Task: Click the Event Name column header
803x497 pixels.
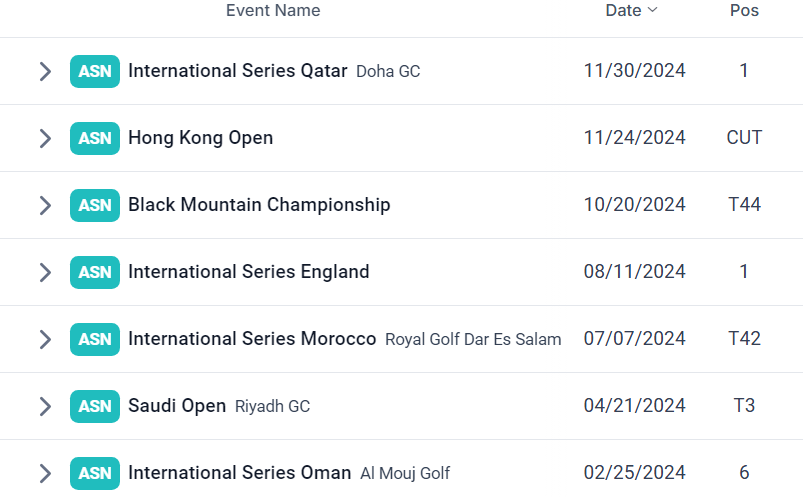Action: [x=273, y=10]
